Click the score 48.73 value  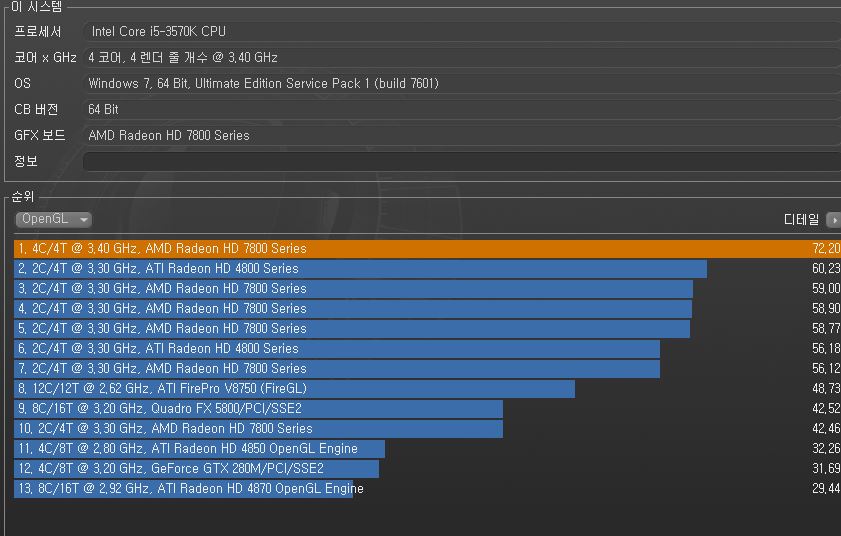tap(827, 388)
